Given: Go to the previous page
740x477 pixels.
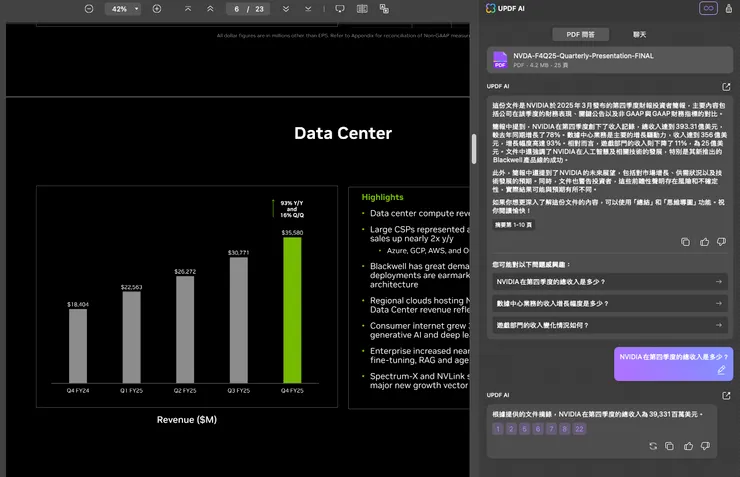Looking at the screenshot, I should 210,9.
